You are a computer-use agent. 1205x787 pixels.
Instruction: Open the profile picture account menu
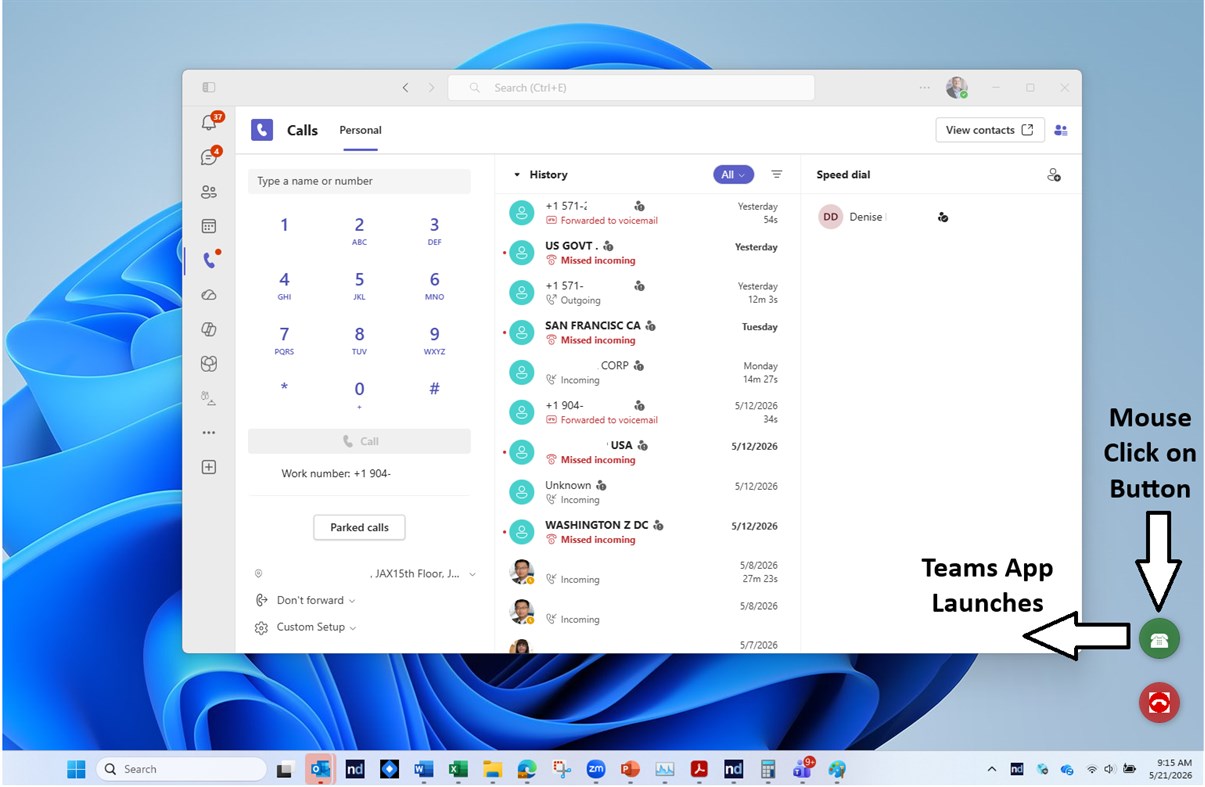click(957, 88)
